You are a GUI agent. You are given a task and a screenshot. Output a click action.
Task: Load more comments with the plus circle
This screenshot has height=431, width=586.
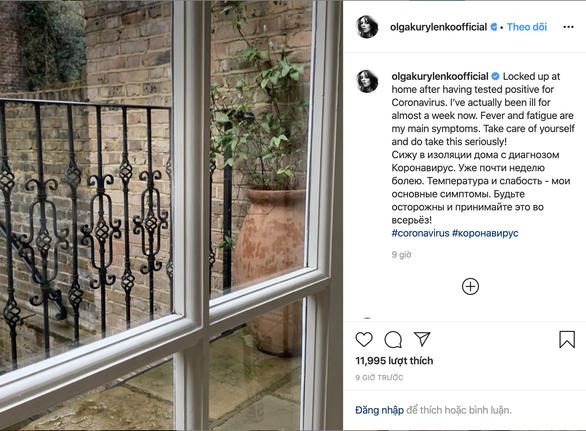click(x=470, y=287)
